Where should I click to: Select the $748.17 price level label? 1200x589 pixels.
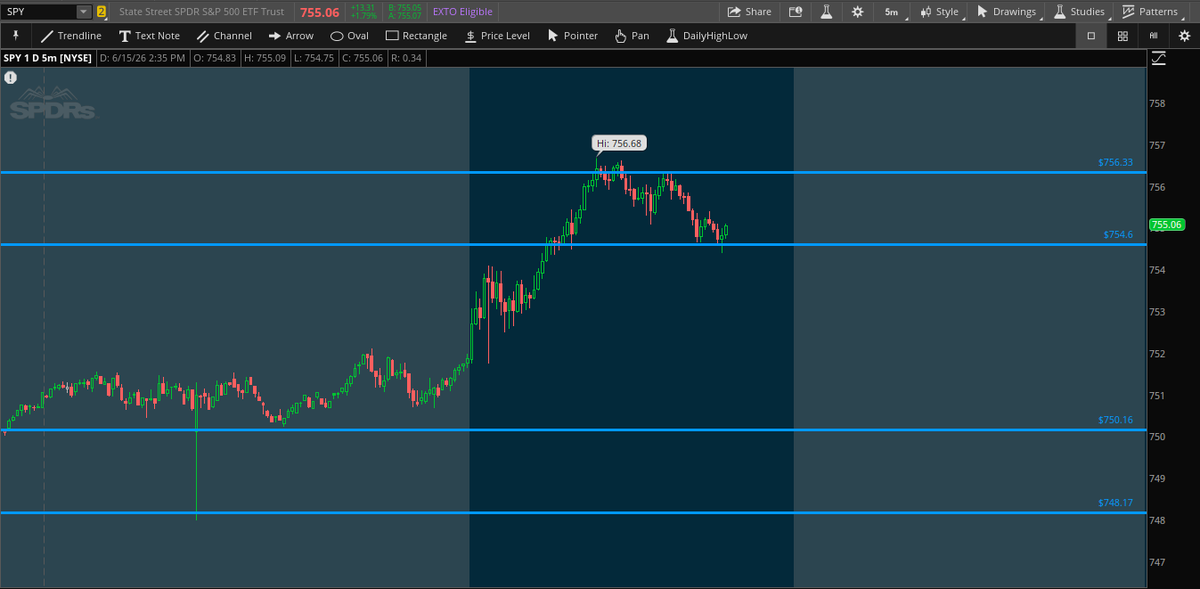[1115, 503]
